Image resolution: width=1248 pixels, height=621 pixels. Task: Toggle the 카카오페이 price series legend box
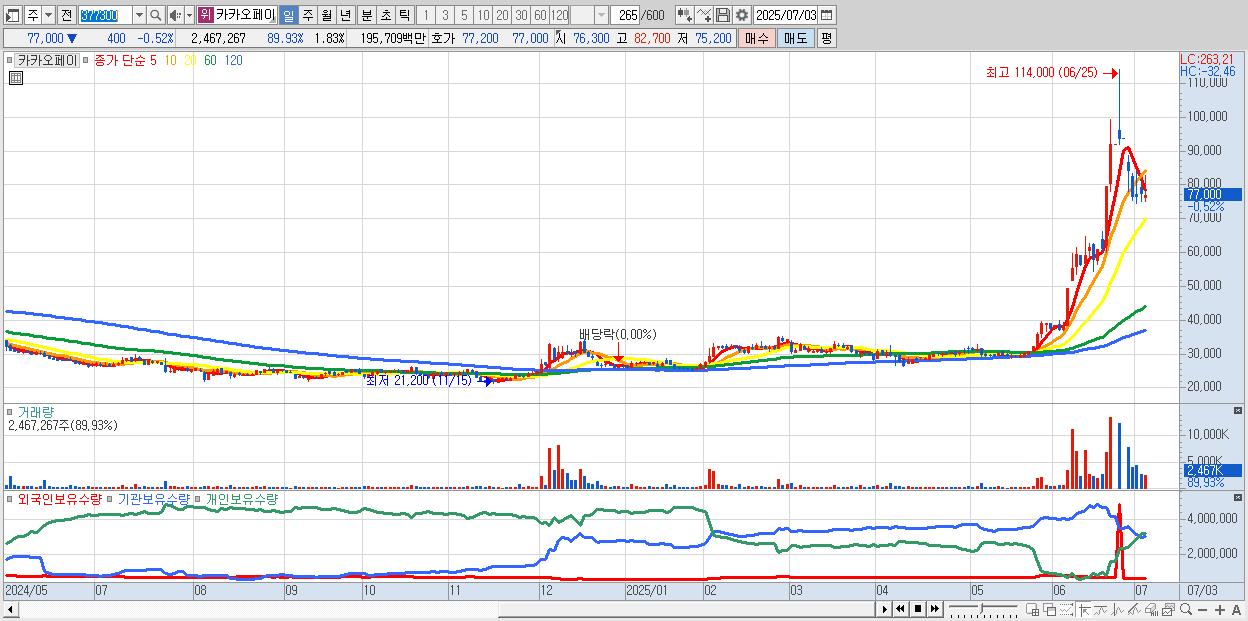point(12,60)
